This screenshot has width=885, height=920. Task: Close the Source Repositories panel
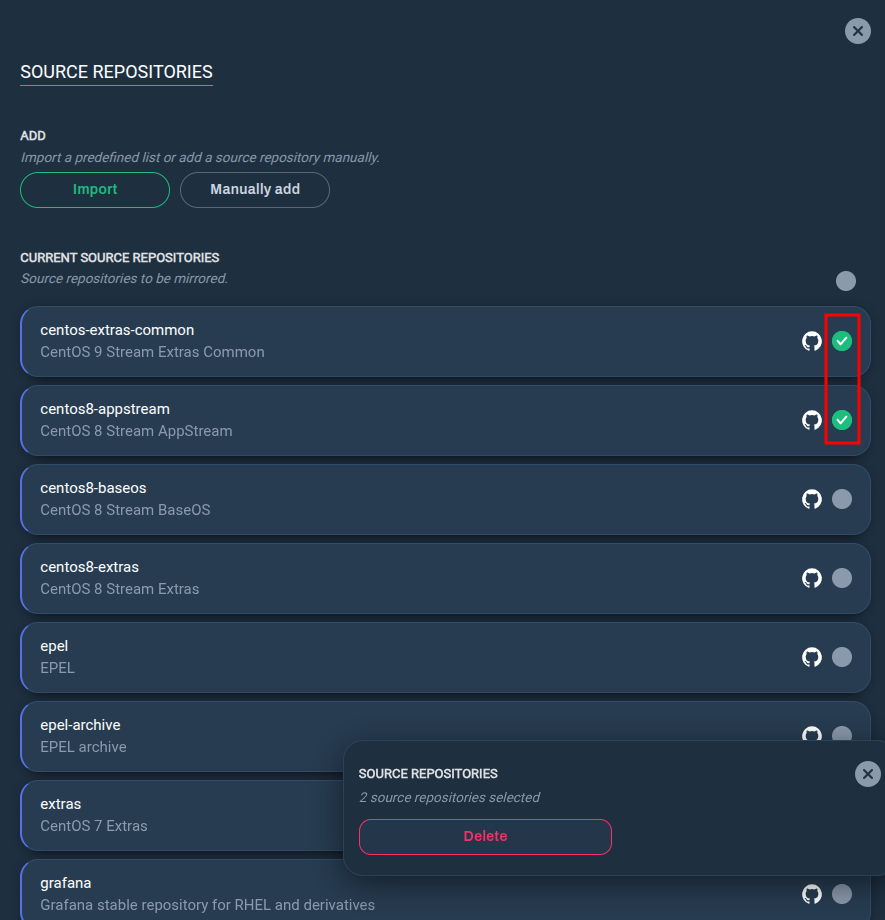(x=857, y=31)
